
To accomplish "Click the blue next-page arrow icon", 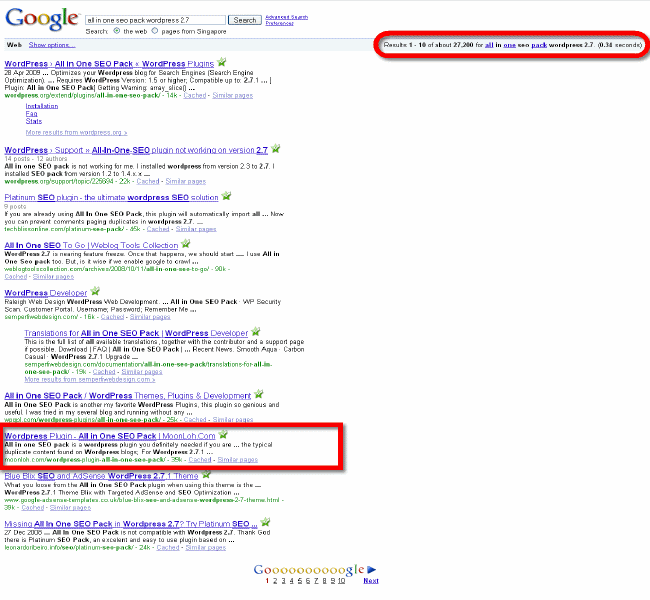I will 371,570.
